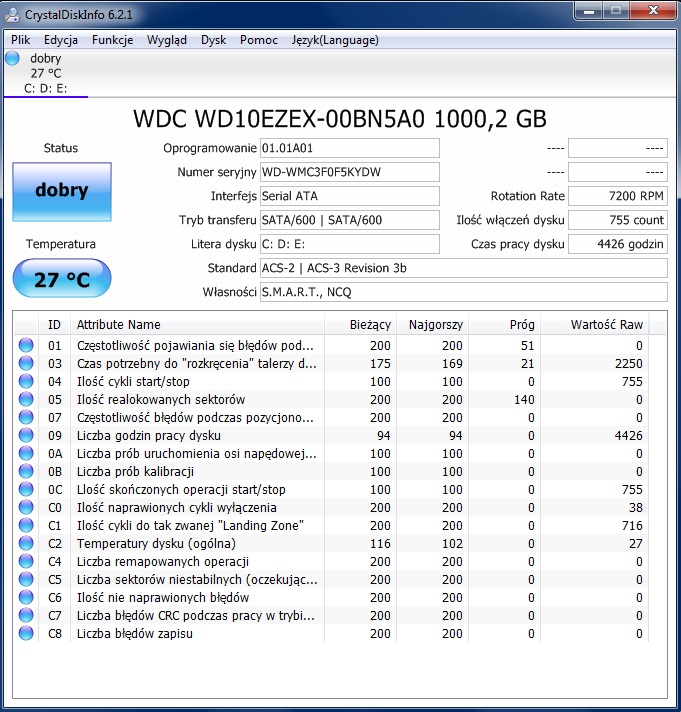Close the CrystalDiskInfo window

(653, 11)
